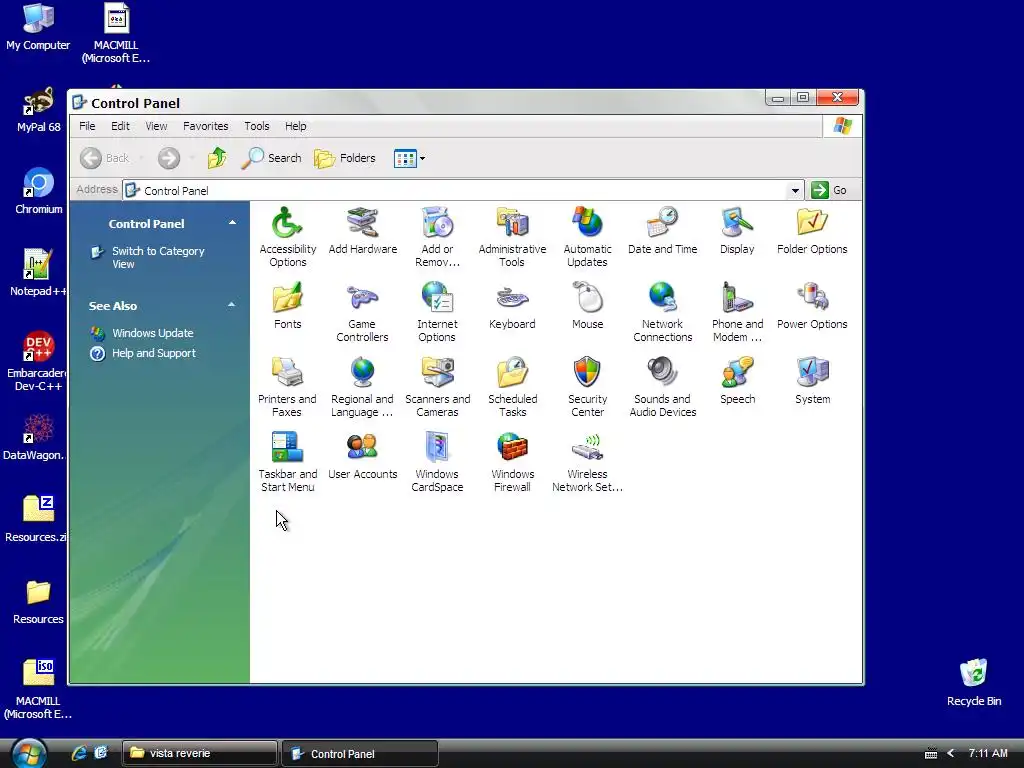
Task: Open the Help menu
Action: [x=295, y=126]
